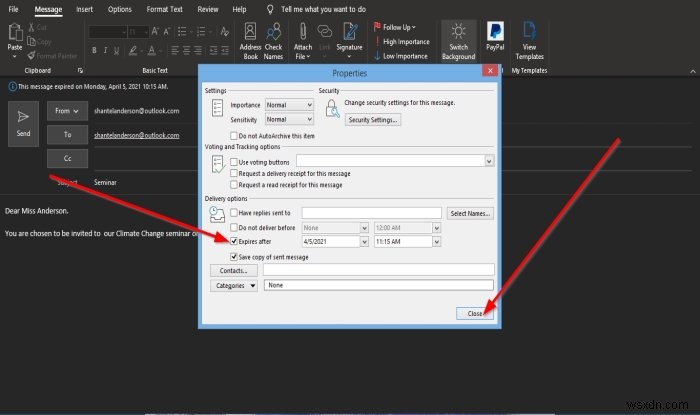Viewport: 700px width, 415px height.
Task: Click the Attach File paperclip icon
Action: point(303,32)
